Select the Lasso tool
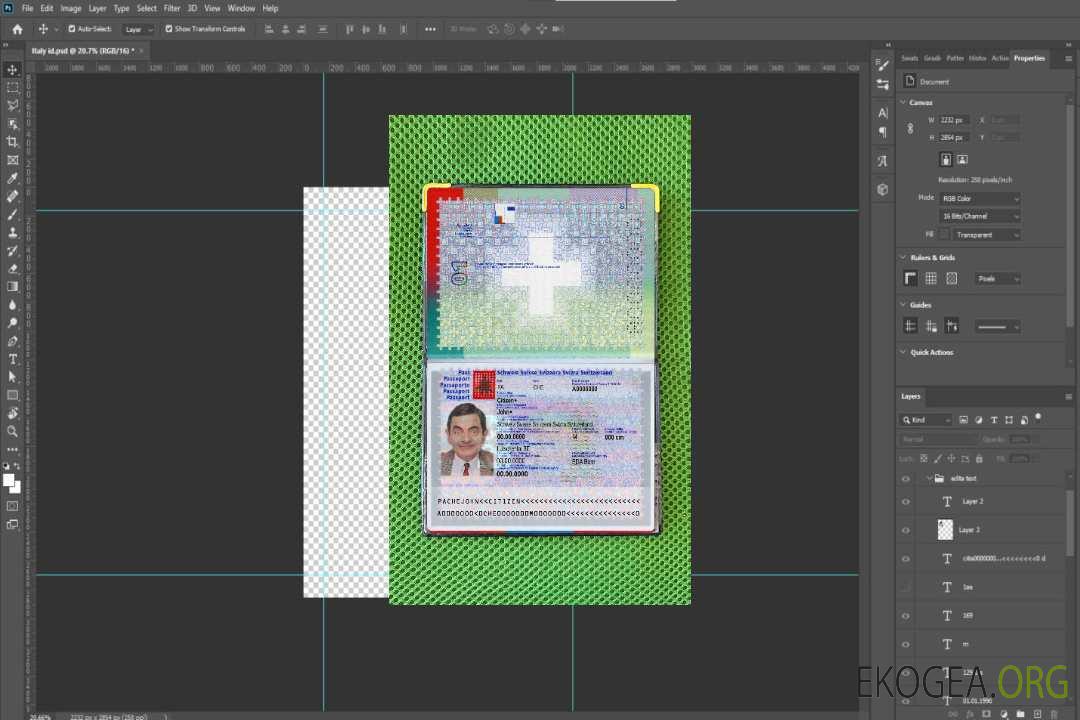This screenshot has height=720, width=1080. (12, 105)
